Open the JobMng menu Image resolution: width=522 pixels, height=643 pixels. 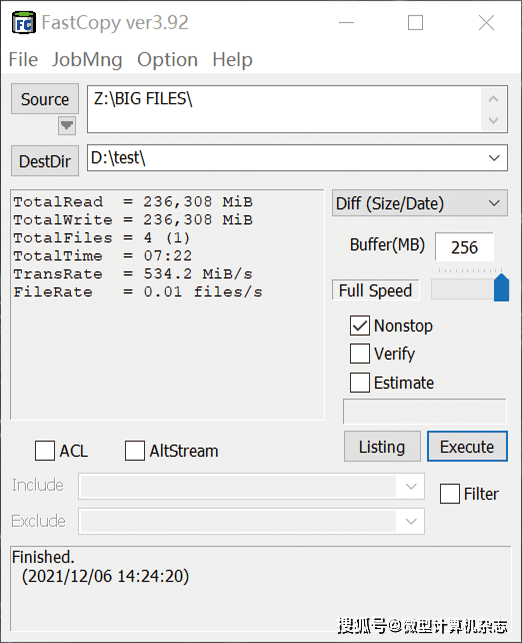[x=87, y=60]
